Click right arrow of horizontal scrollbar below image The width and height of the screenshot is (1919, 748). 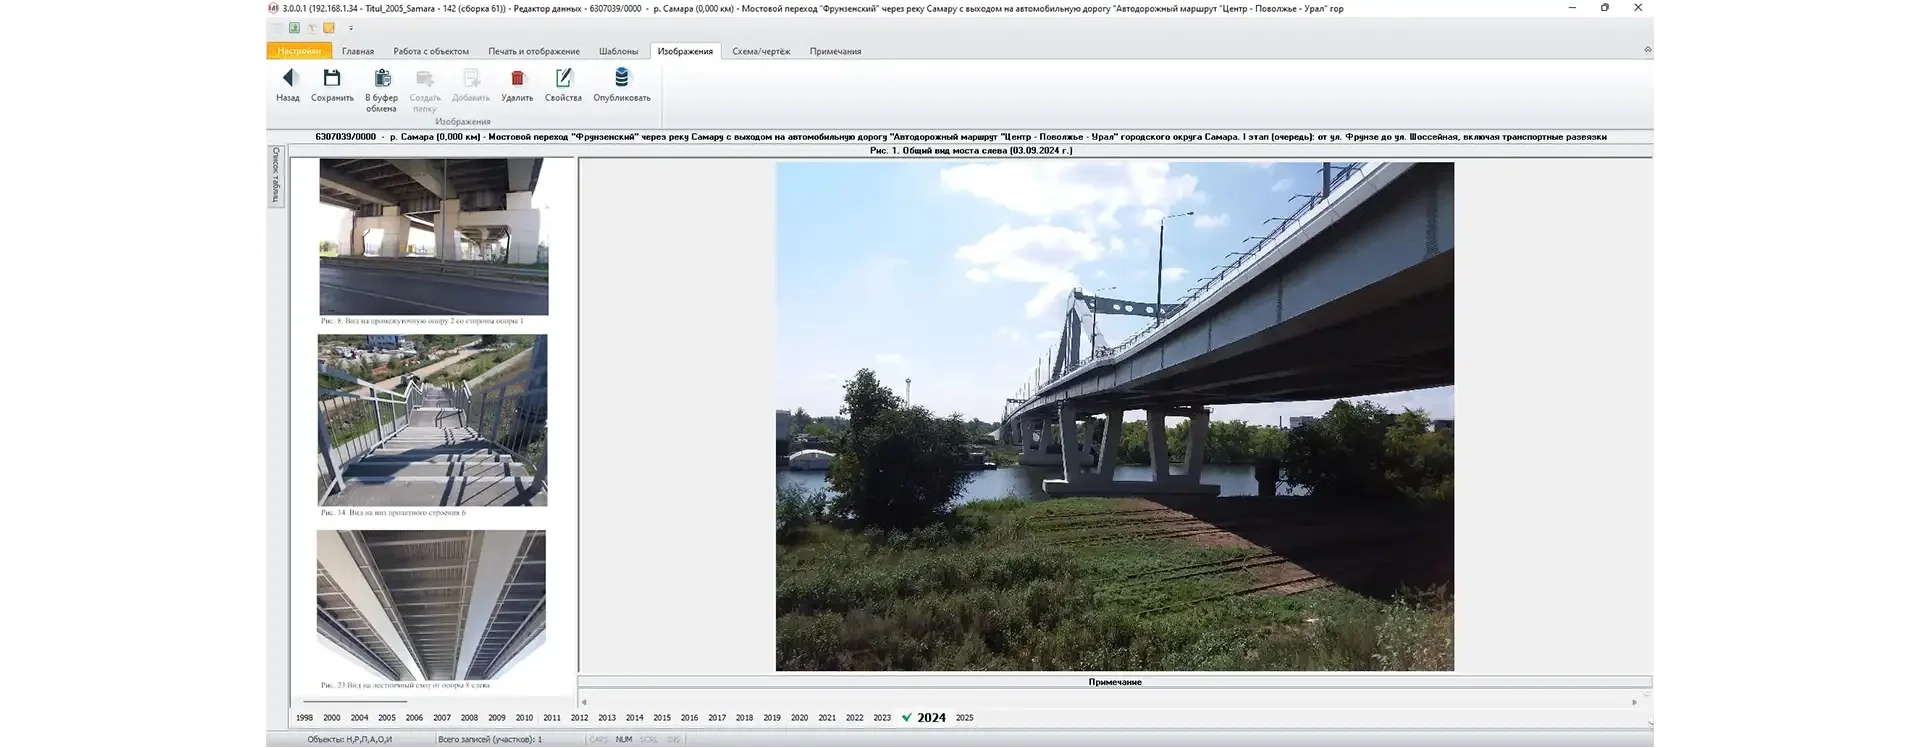pos(1634,702)
